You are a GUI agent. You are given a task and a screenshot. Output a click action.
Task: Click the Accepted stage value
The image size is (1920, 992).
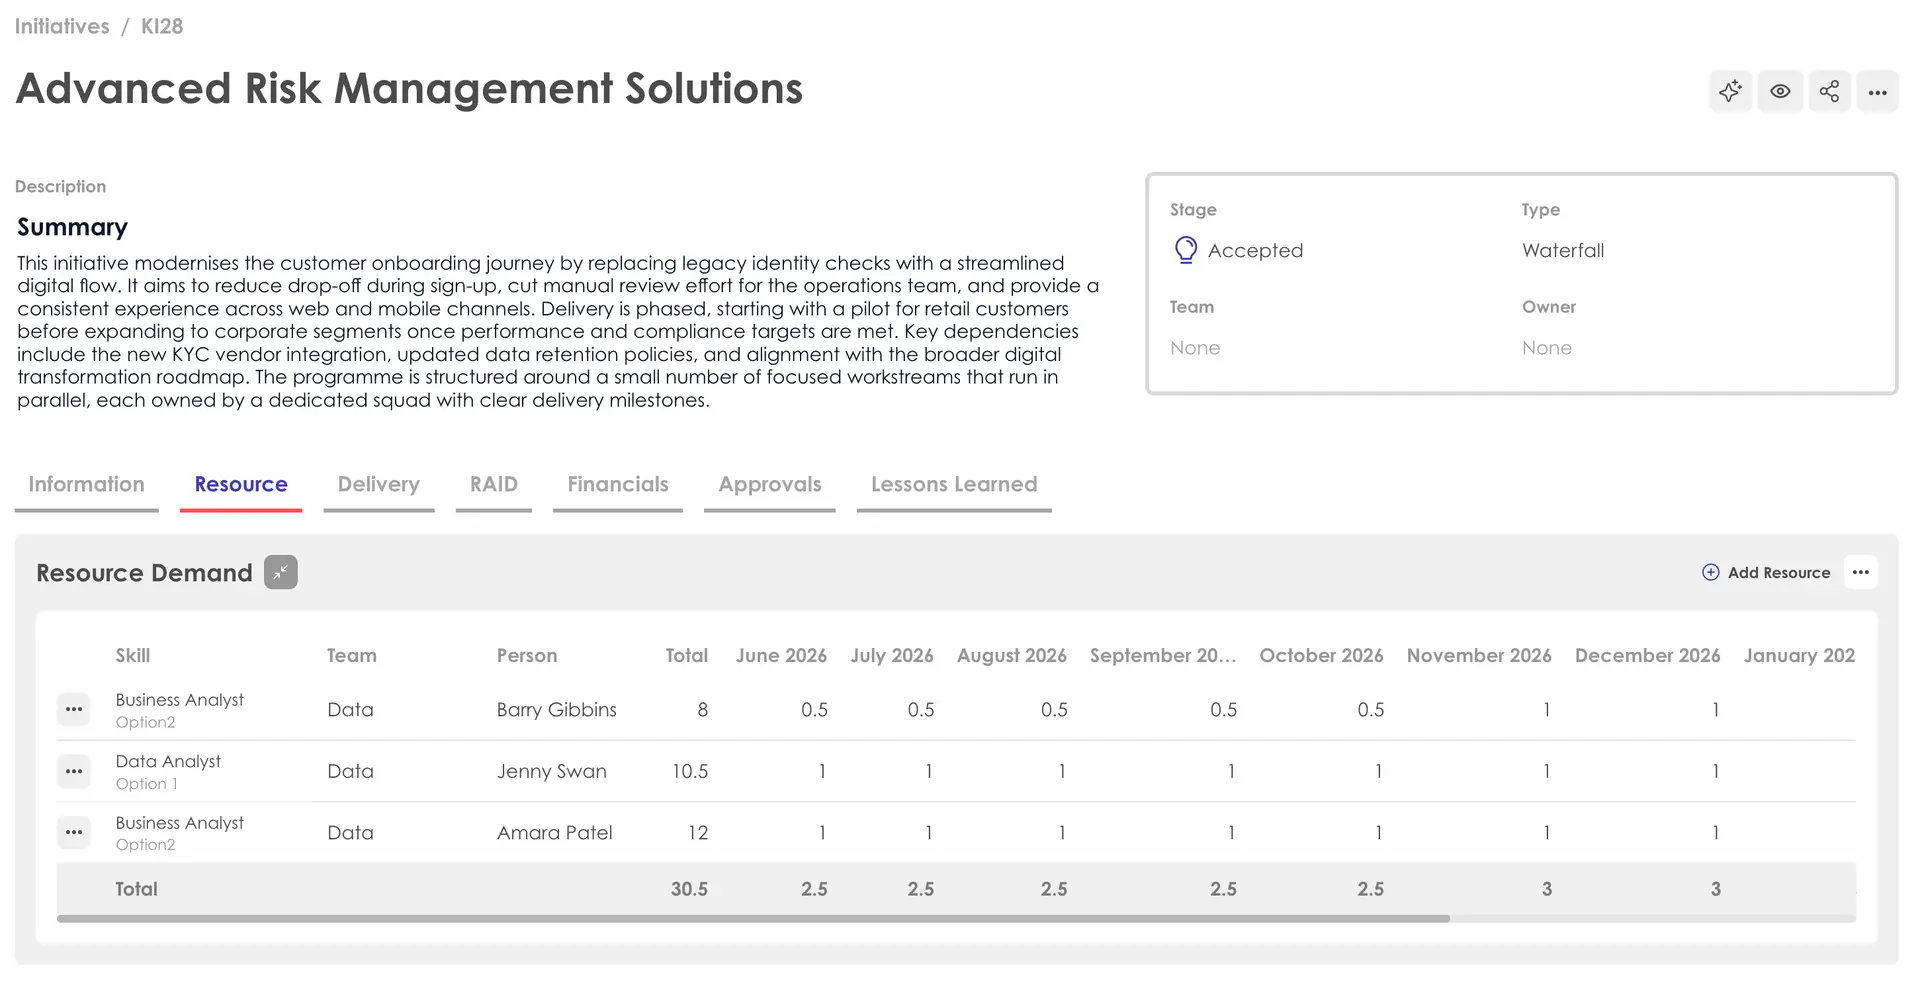tap(1255, 250)
